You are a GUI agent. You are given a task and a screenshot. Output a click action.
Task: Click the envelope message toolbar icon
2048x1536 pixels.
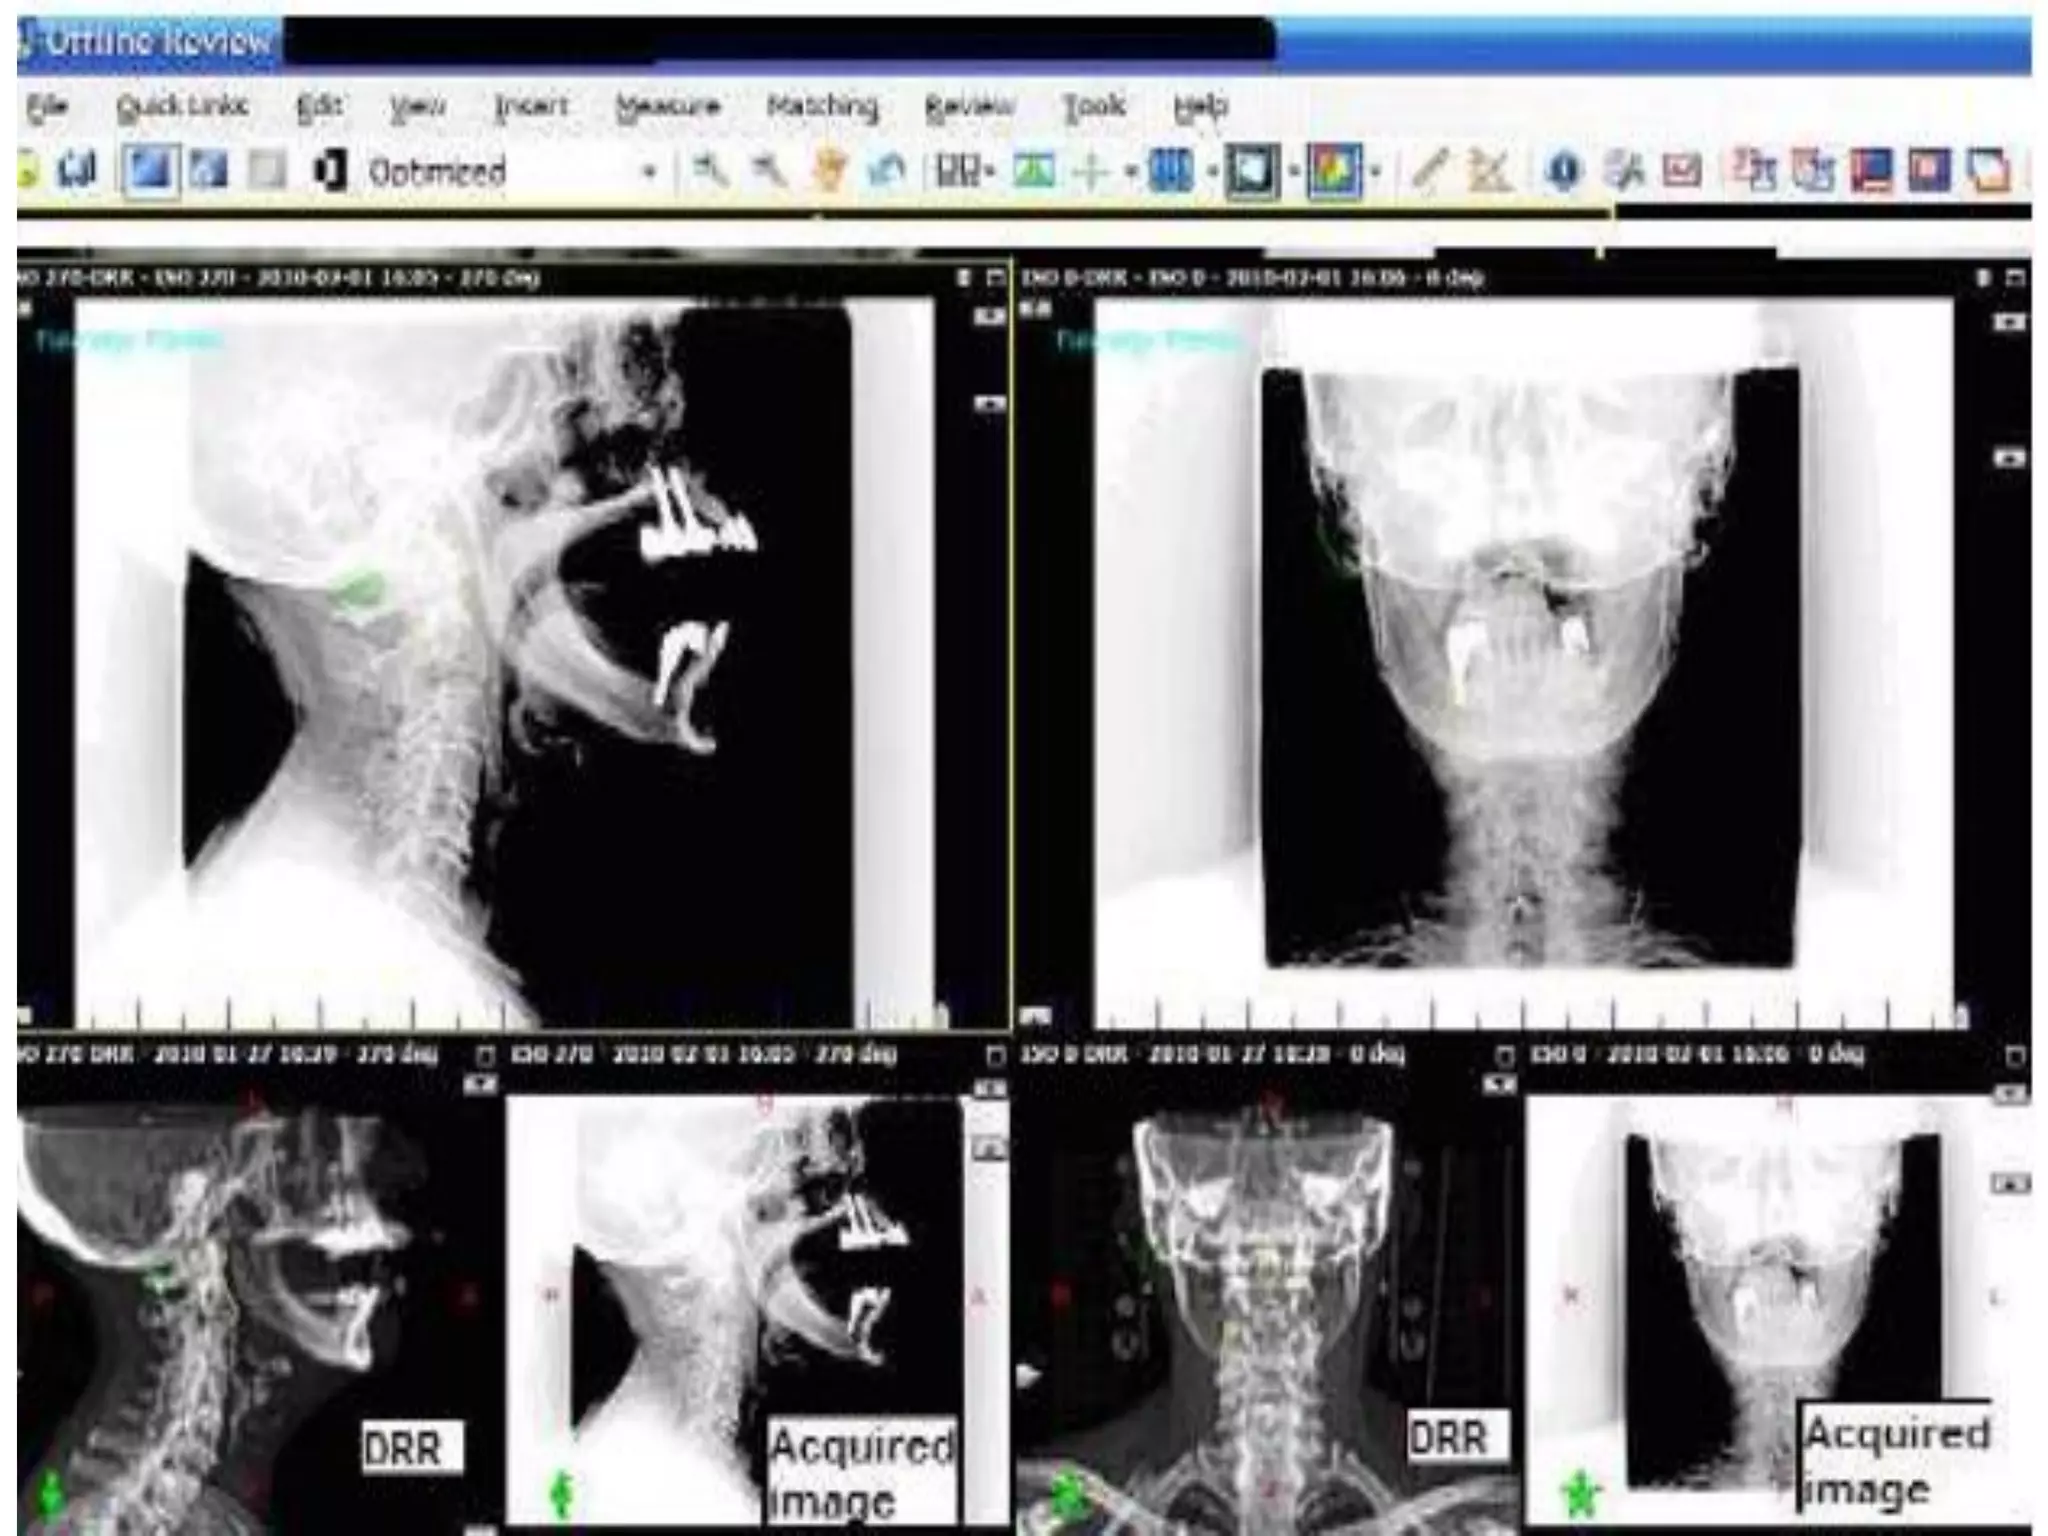(x=1682, y=172)
